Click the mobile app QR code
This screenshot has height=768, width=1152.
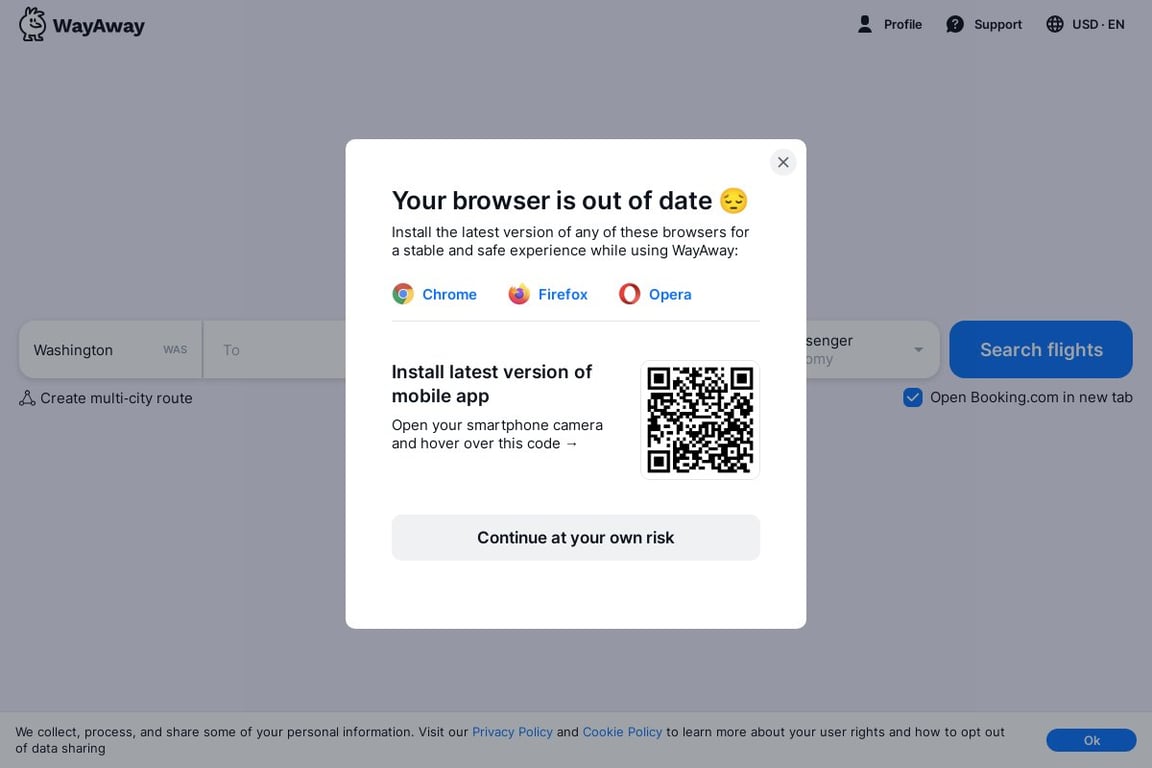click(699, 420)
